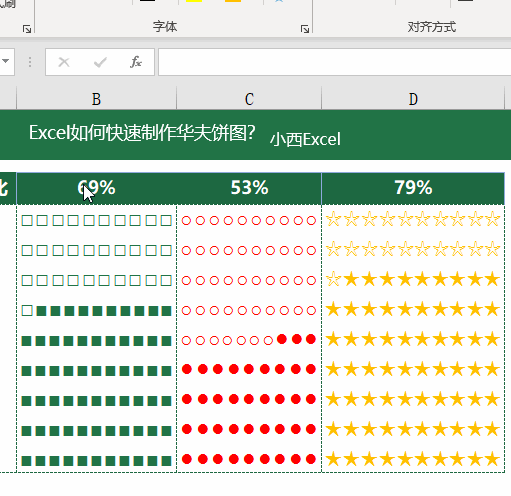Click the 小西Excel text

305,139
